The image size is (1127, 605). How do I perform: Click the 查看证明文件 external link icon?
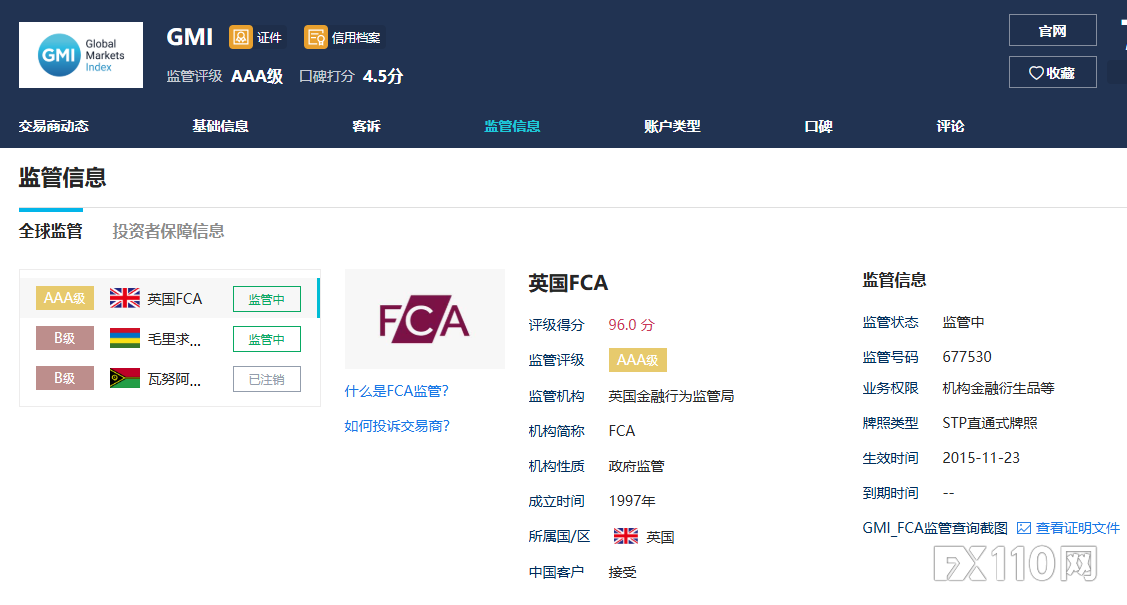pos(1024,528)
